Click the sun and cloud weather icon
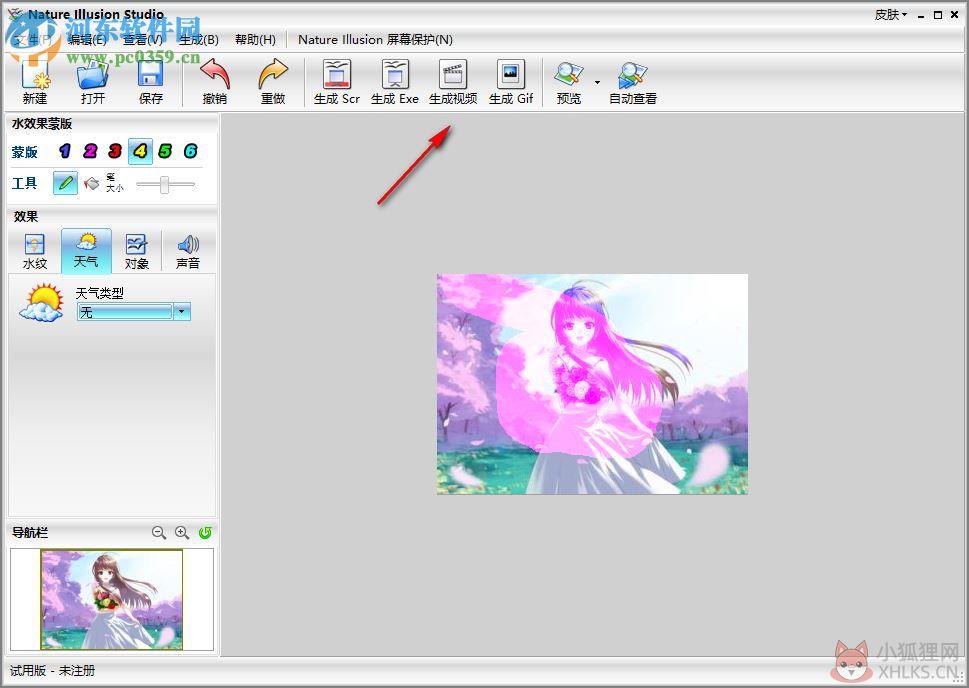969x688 pixels. [x=41, y=303]
